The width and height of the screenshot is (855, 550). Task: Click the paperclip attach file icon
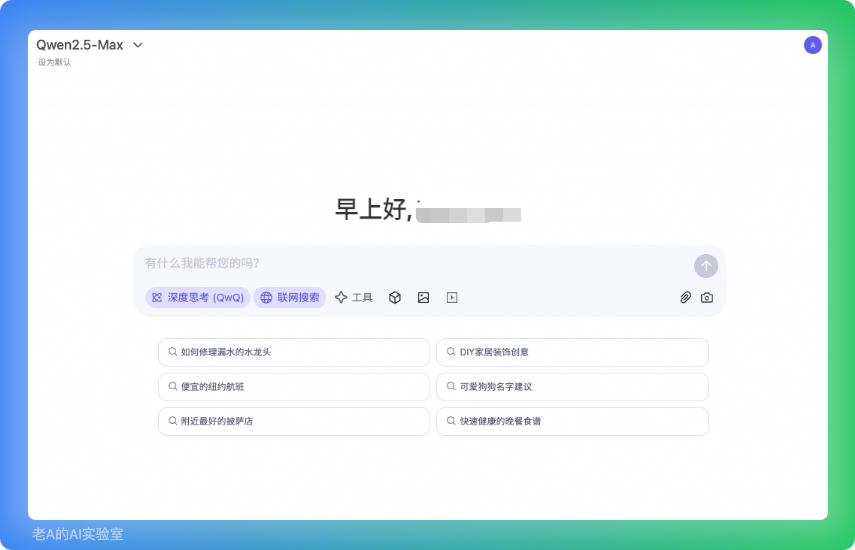point(685,298)
